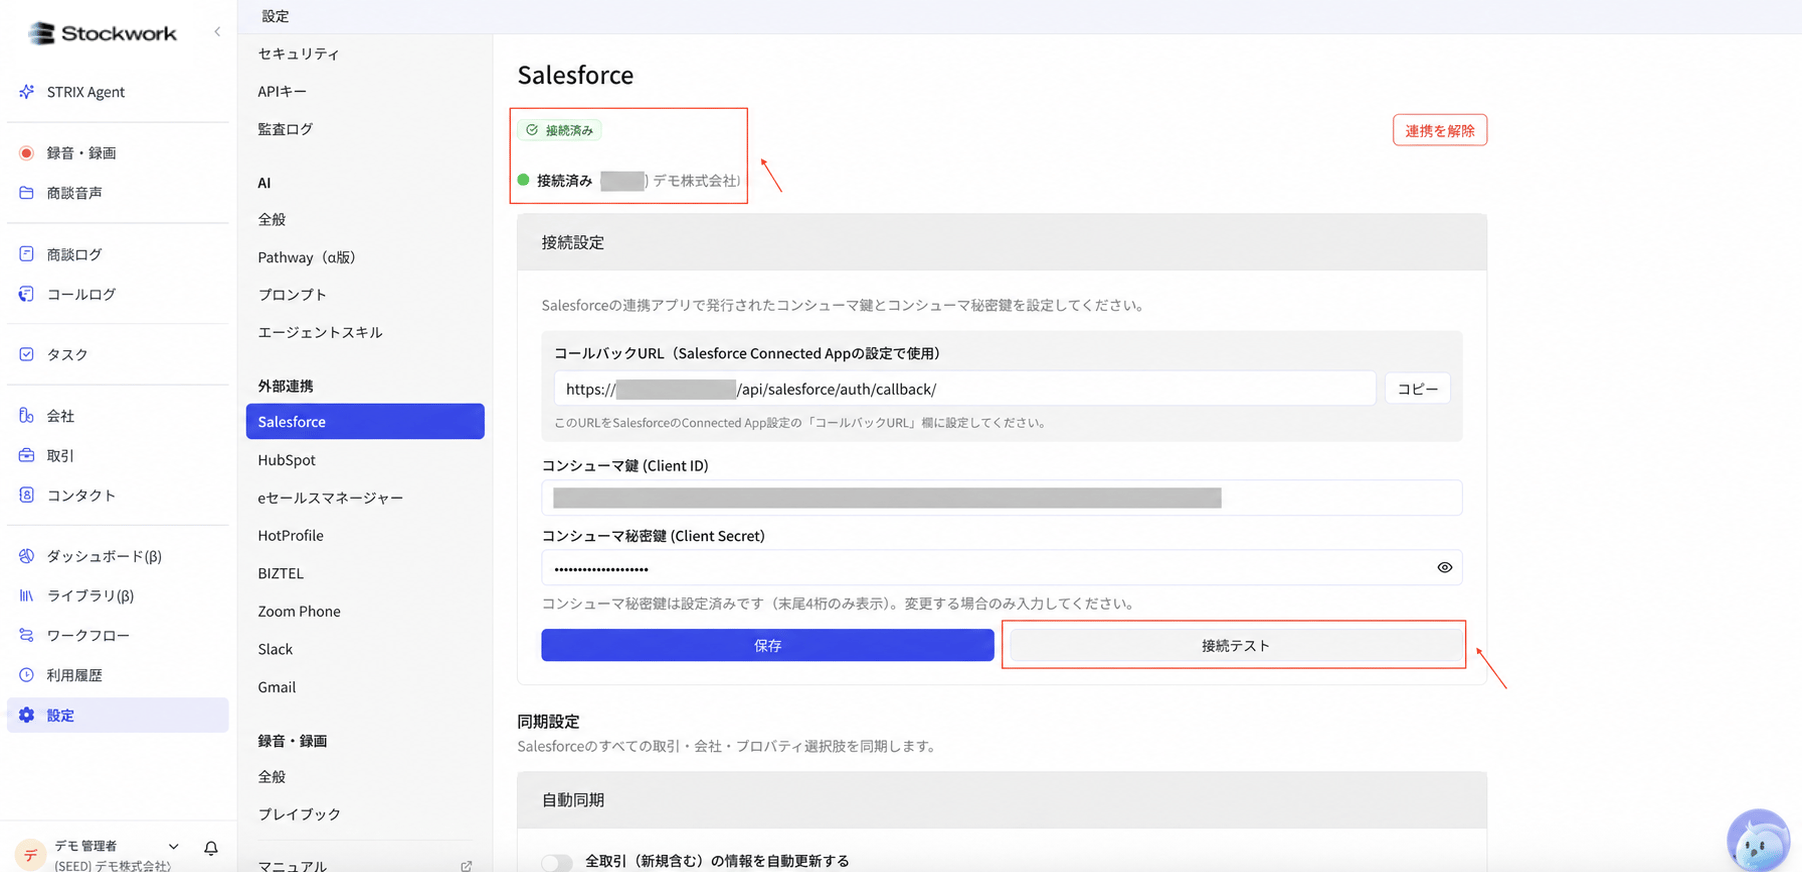Open セキュリティ settings

299,54
